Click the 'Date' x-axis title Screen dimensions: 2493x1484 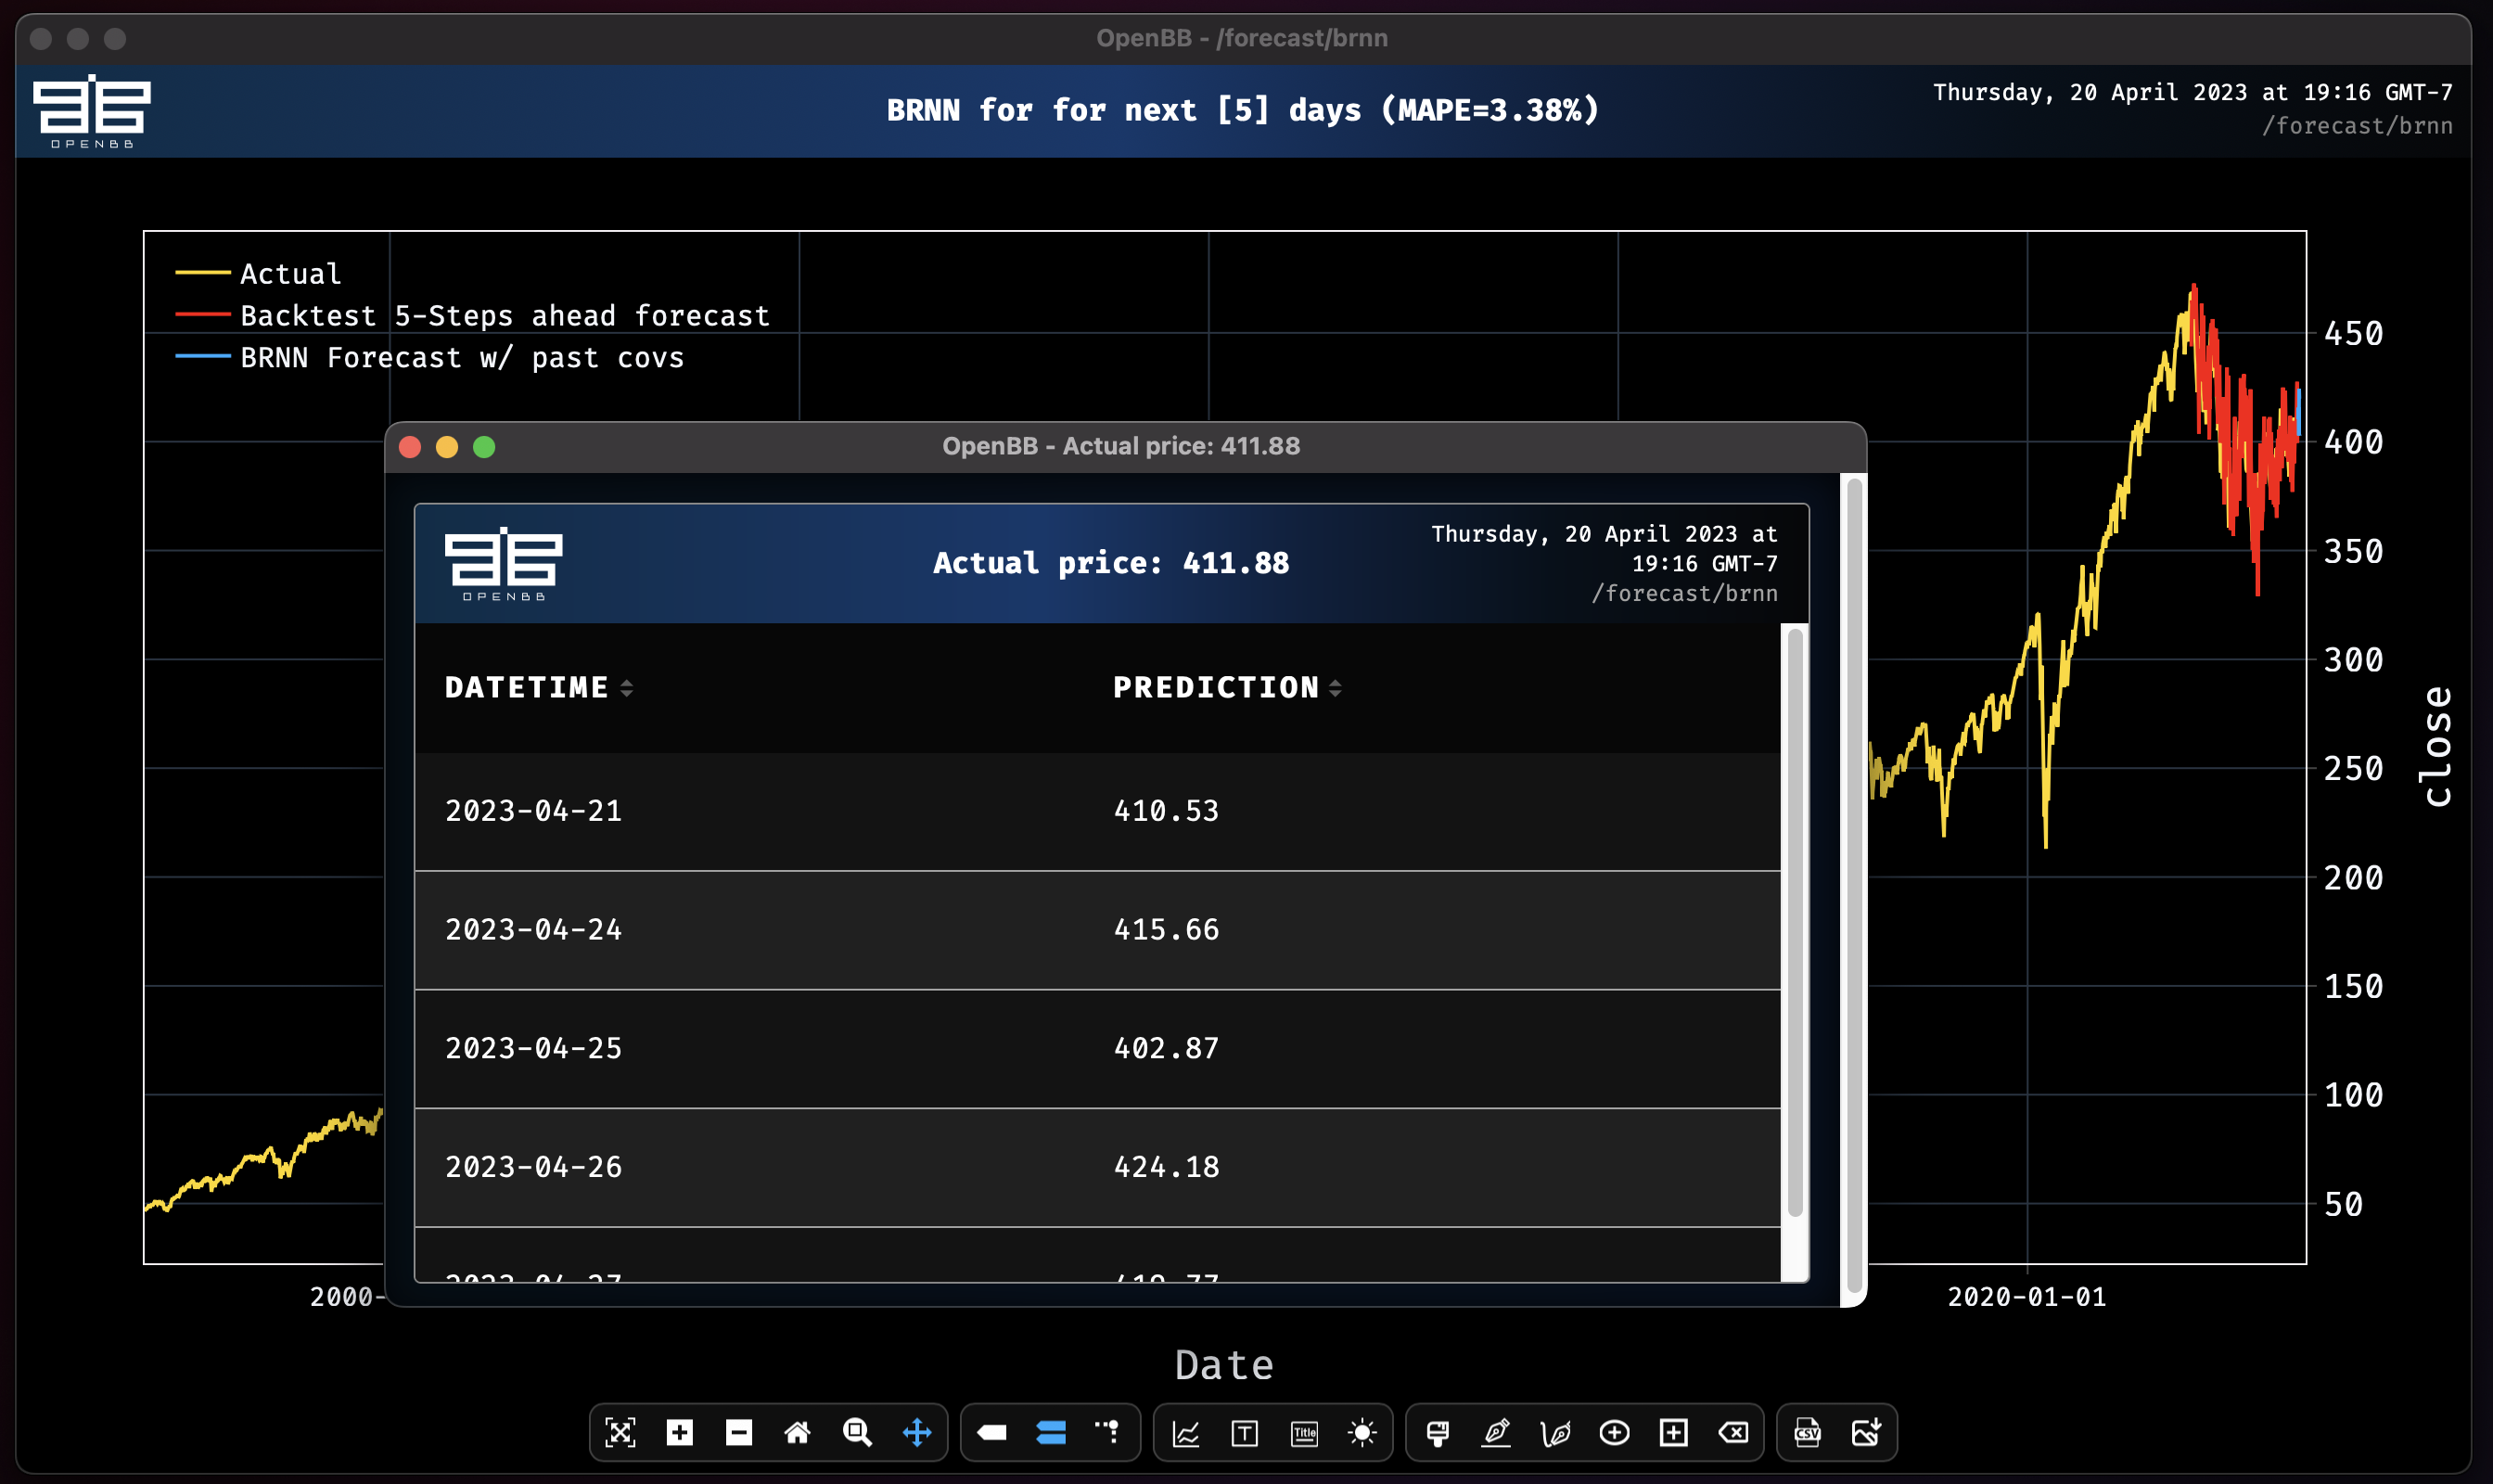pyautogui.click(x=1224, y=1365)
